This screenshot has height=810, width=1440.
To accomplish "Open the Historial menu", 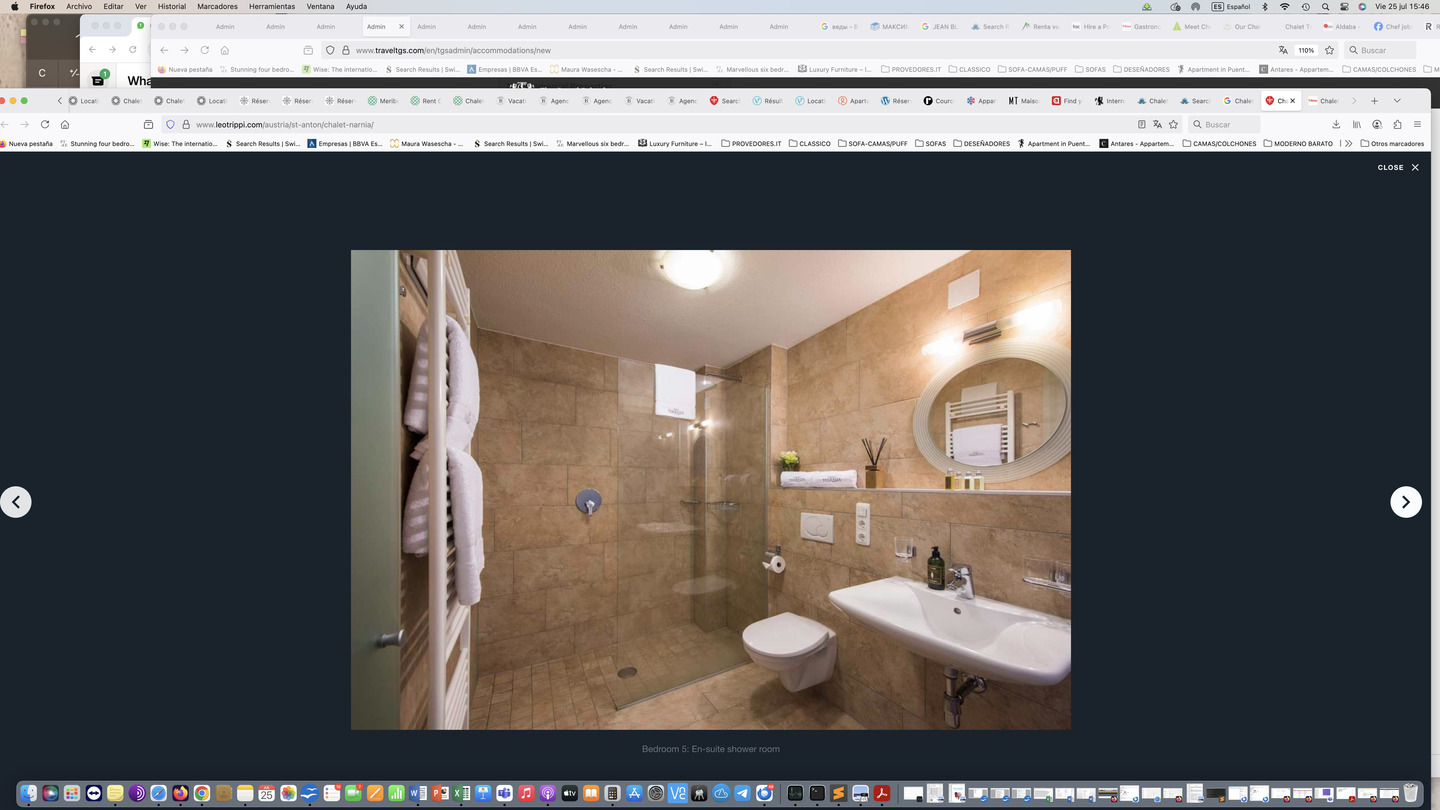I will 171,6.
